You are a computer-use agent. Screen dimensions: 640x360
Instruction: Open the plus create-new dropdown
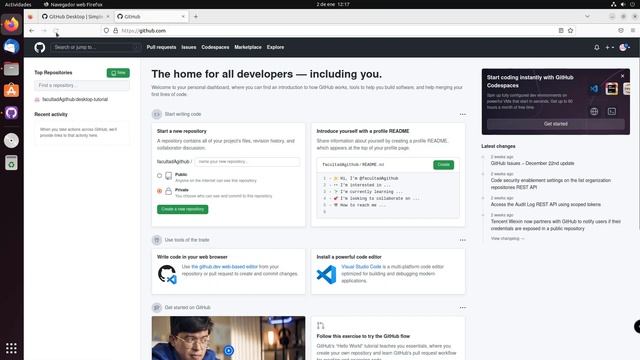(609, 47)
